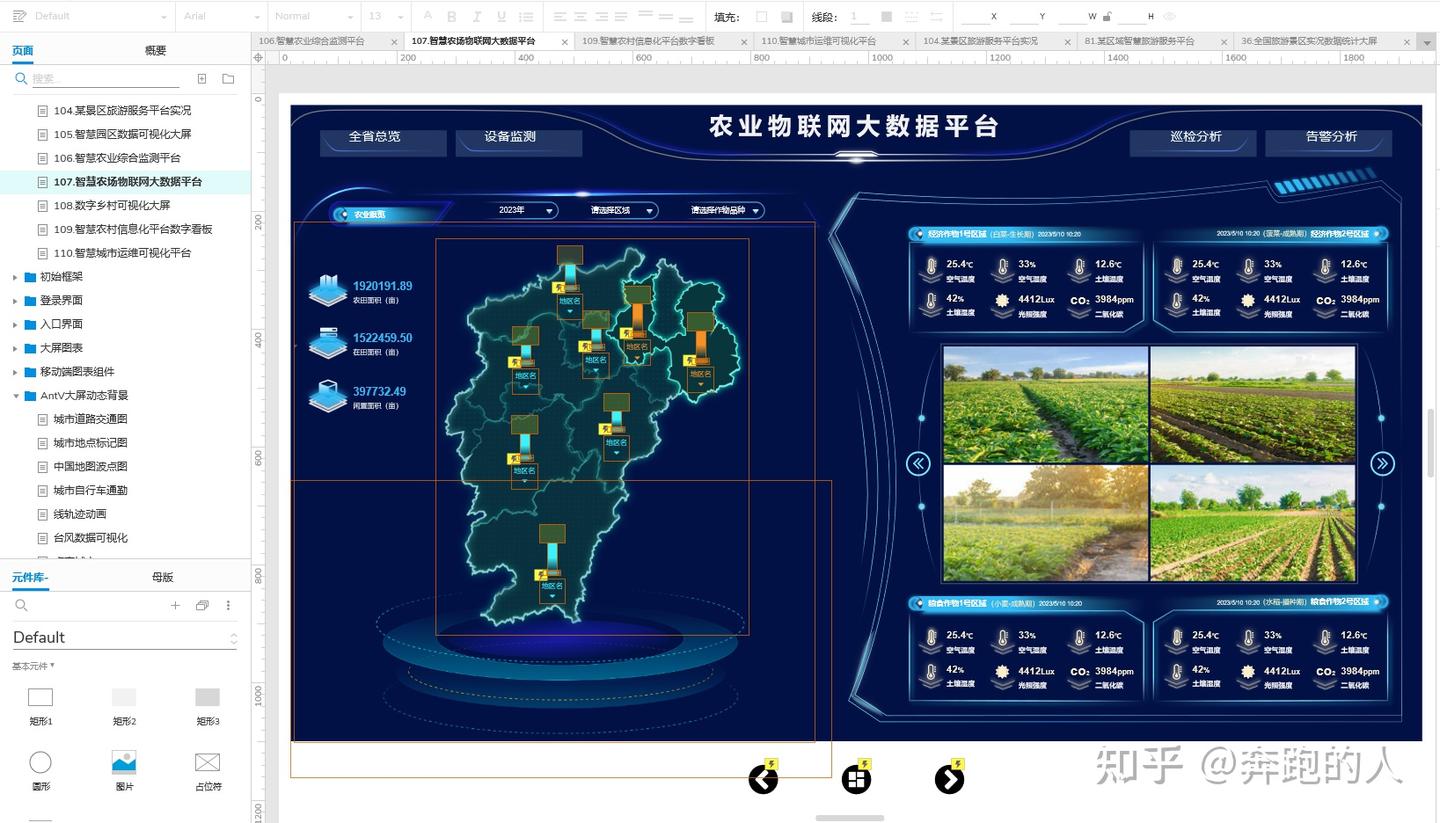Image resolution: width=1440 pixels, height=823 pixels.
Task: Click the previous arrow beside the farm photos
Action: (x=918, y=463)
